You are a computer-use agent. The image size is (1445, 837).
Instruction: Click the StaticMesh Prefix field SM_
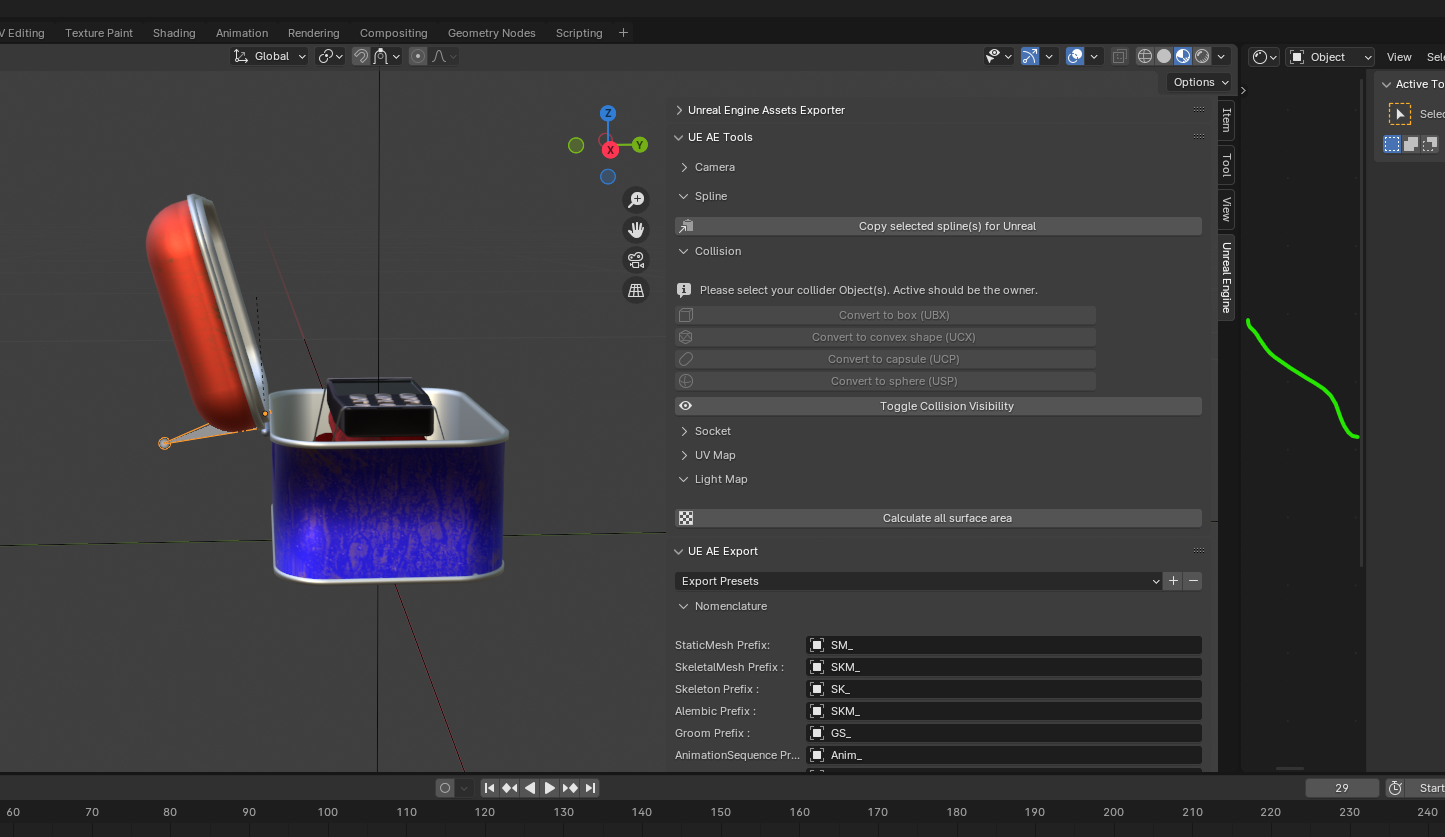1003,645
